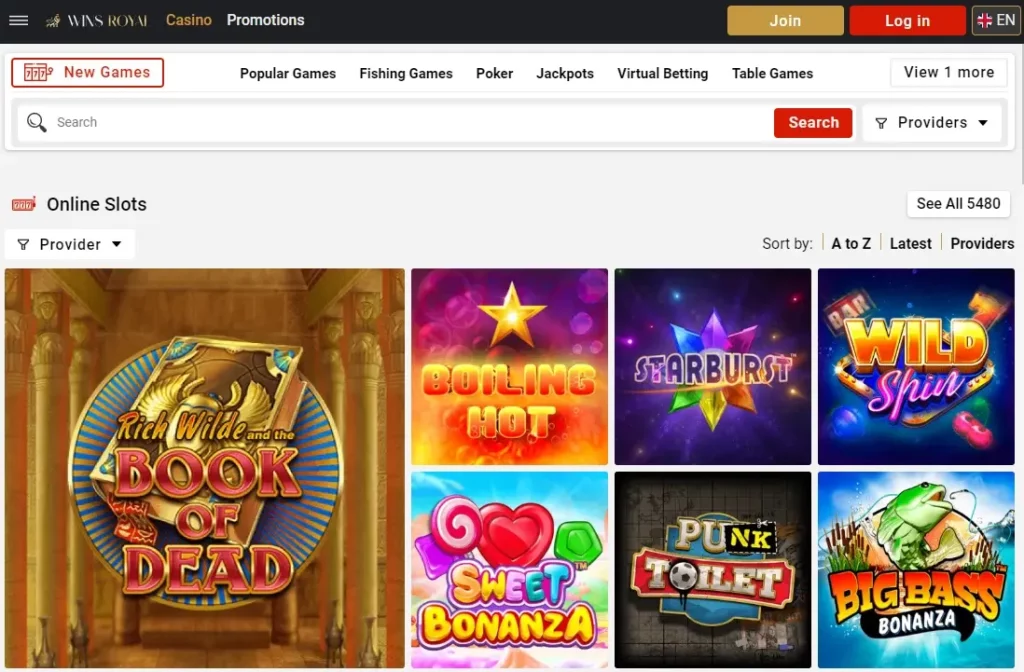1024x672 pixels.
Task: Expand the Providers dropdown in search bar
Action: tap(932, 123)
